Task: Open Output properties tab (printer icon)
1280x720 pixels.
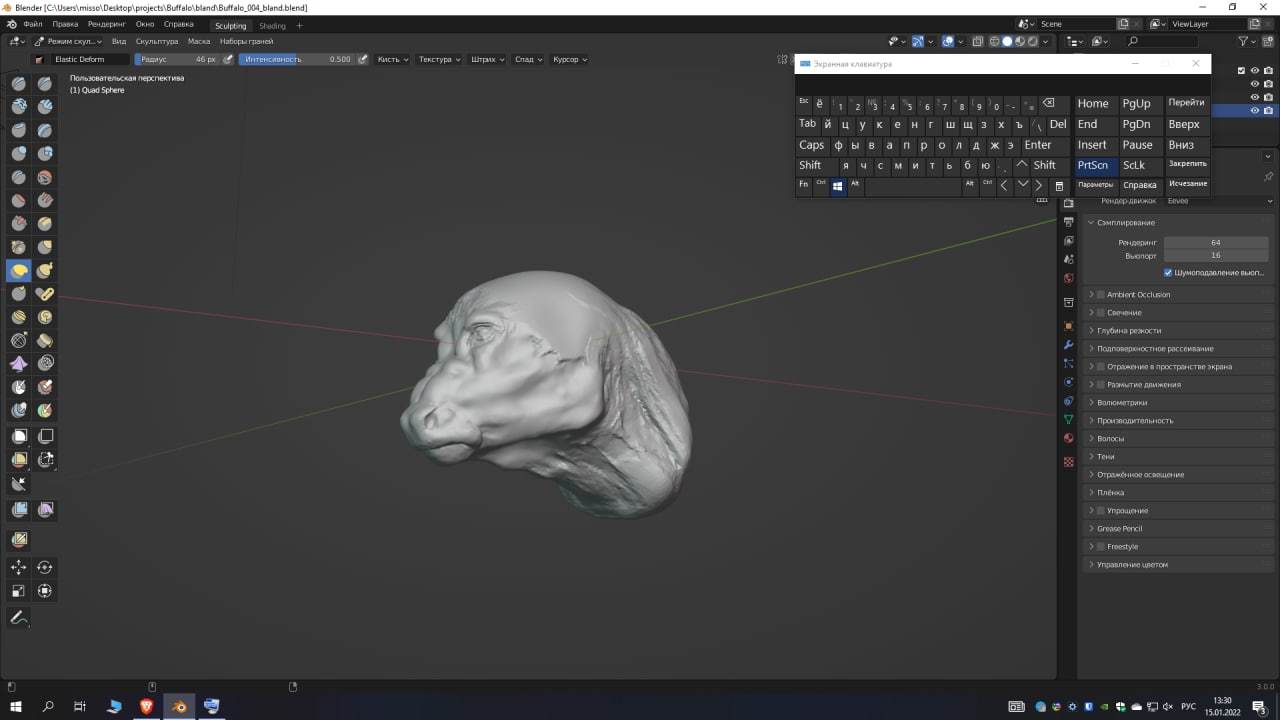Action: coord(1068,222)
